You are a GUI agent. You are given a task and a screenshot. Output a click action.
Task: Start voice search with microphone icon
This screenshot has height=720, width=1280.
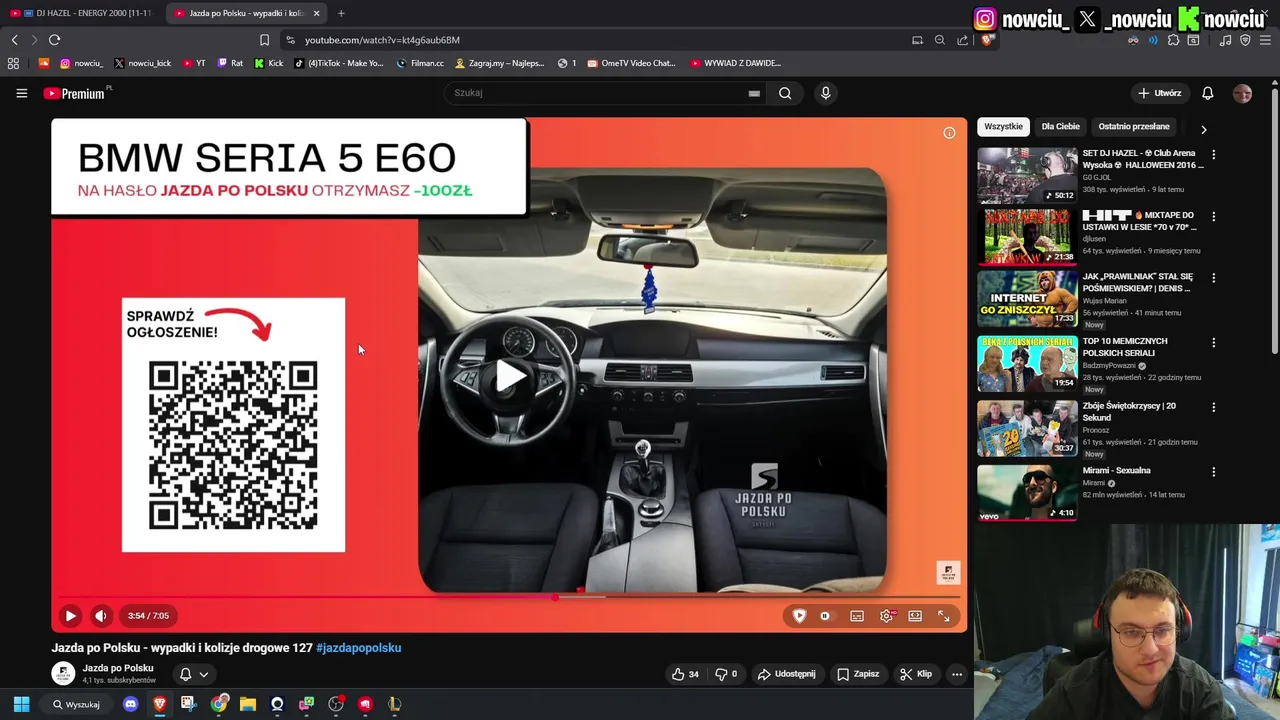[x=825, y=93]
